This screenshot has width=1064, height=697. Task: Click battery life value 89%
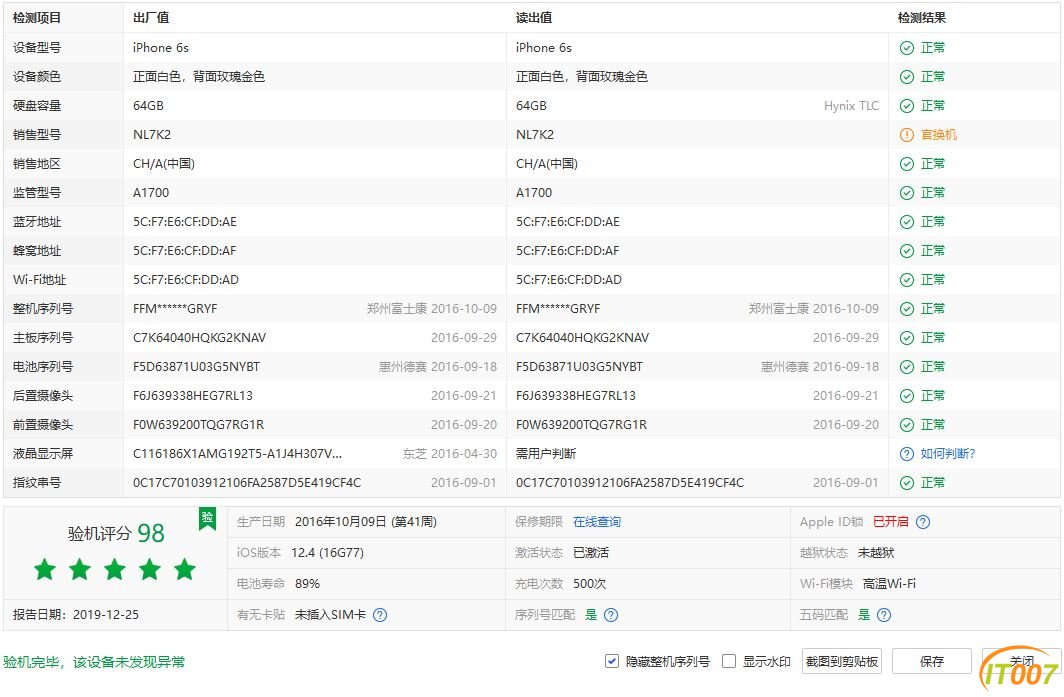pyautogui.click(x=307, y=584)
